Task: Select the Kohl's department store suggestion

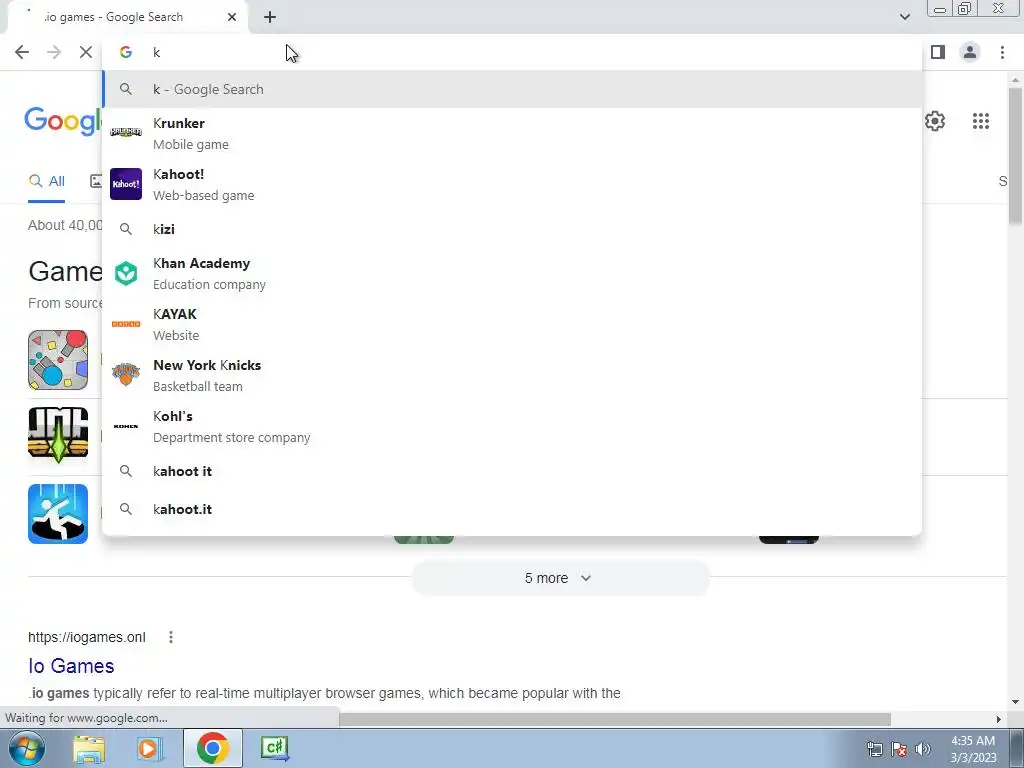Action: coord(512,426)
